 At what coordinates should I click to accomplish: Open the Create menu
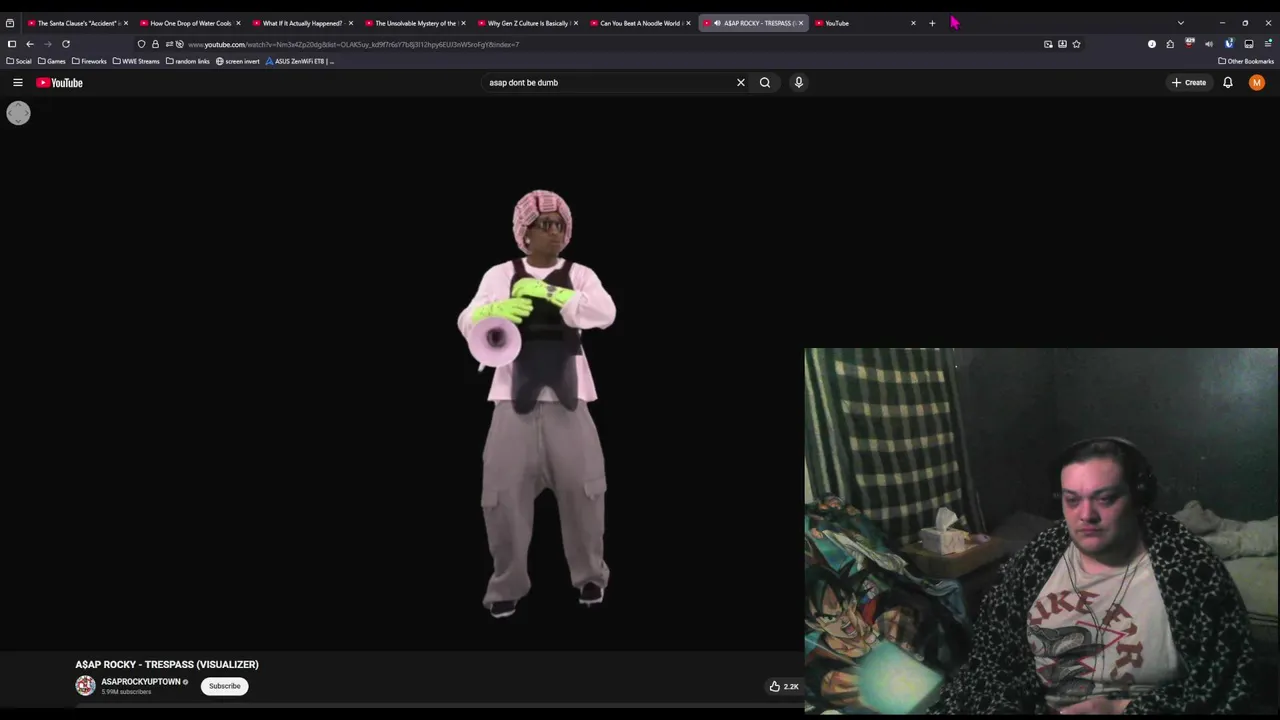pos(1189,83)
